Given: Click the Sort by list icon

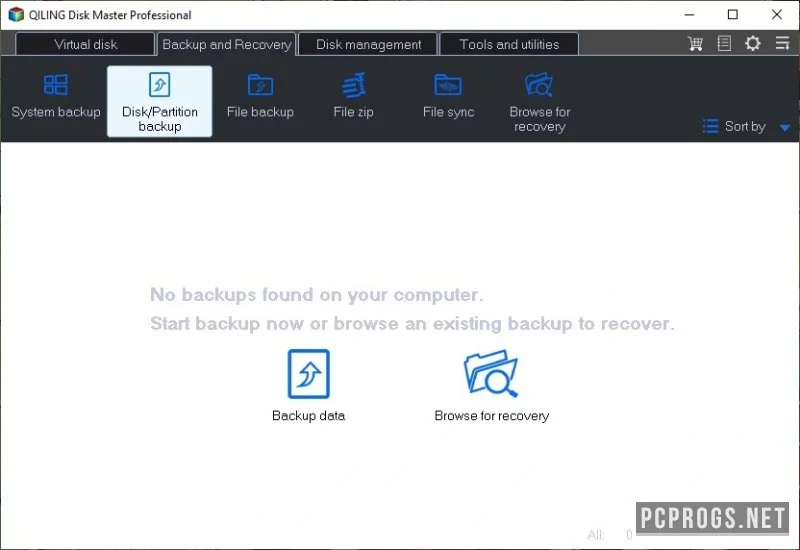Looking at the screenshot, I should pos(710,126).
